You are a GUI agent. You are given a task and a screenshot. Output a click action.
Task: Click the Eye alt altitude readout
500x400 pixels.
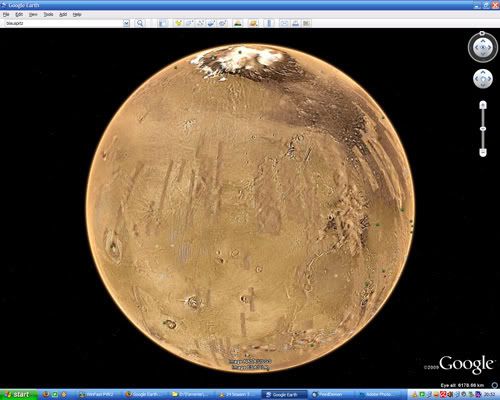point(462,385)
